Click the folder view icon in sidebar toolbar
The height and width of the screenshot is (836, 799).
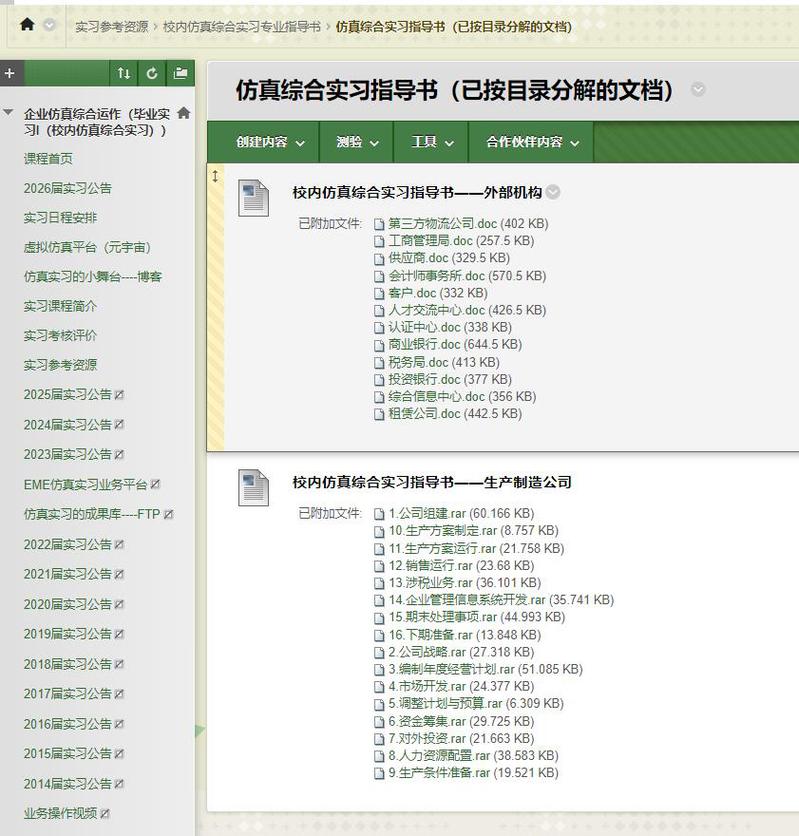pos(180,73)
